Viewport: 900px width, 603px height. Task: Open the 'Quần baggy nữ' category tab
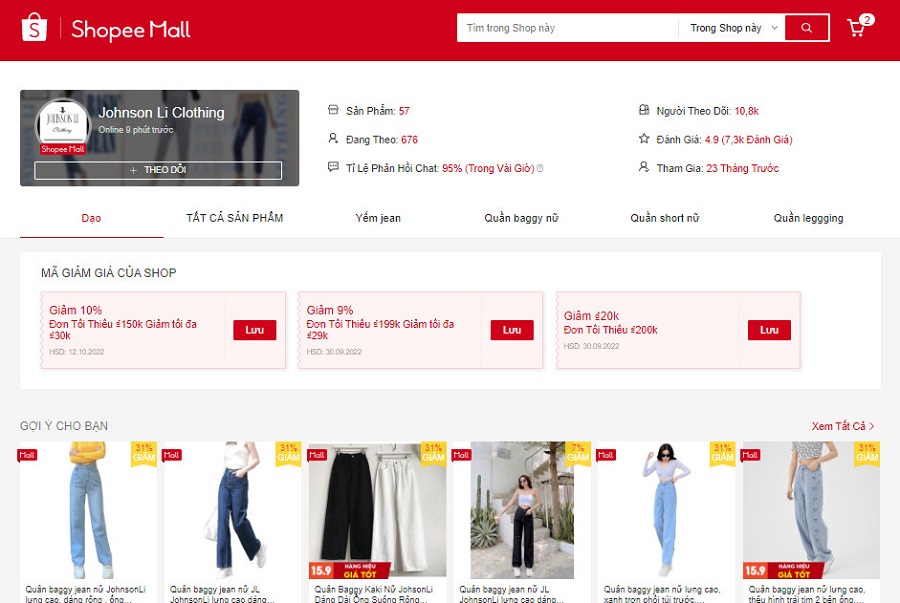click(521, 218)
